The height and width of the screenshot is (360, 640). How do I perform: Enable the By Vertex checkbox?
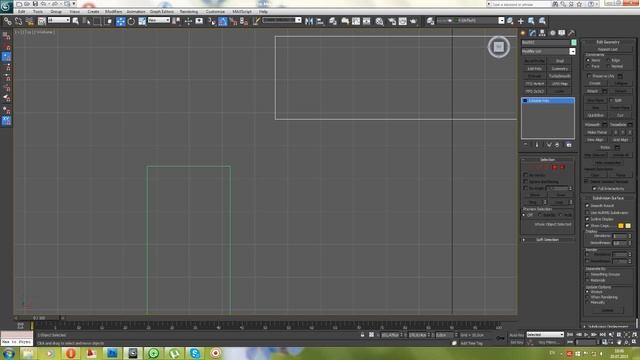click(526, 175)
